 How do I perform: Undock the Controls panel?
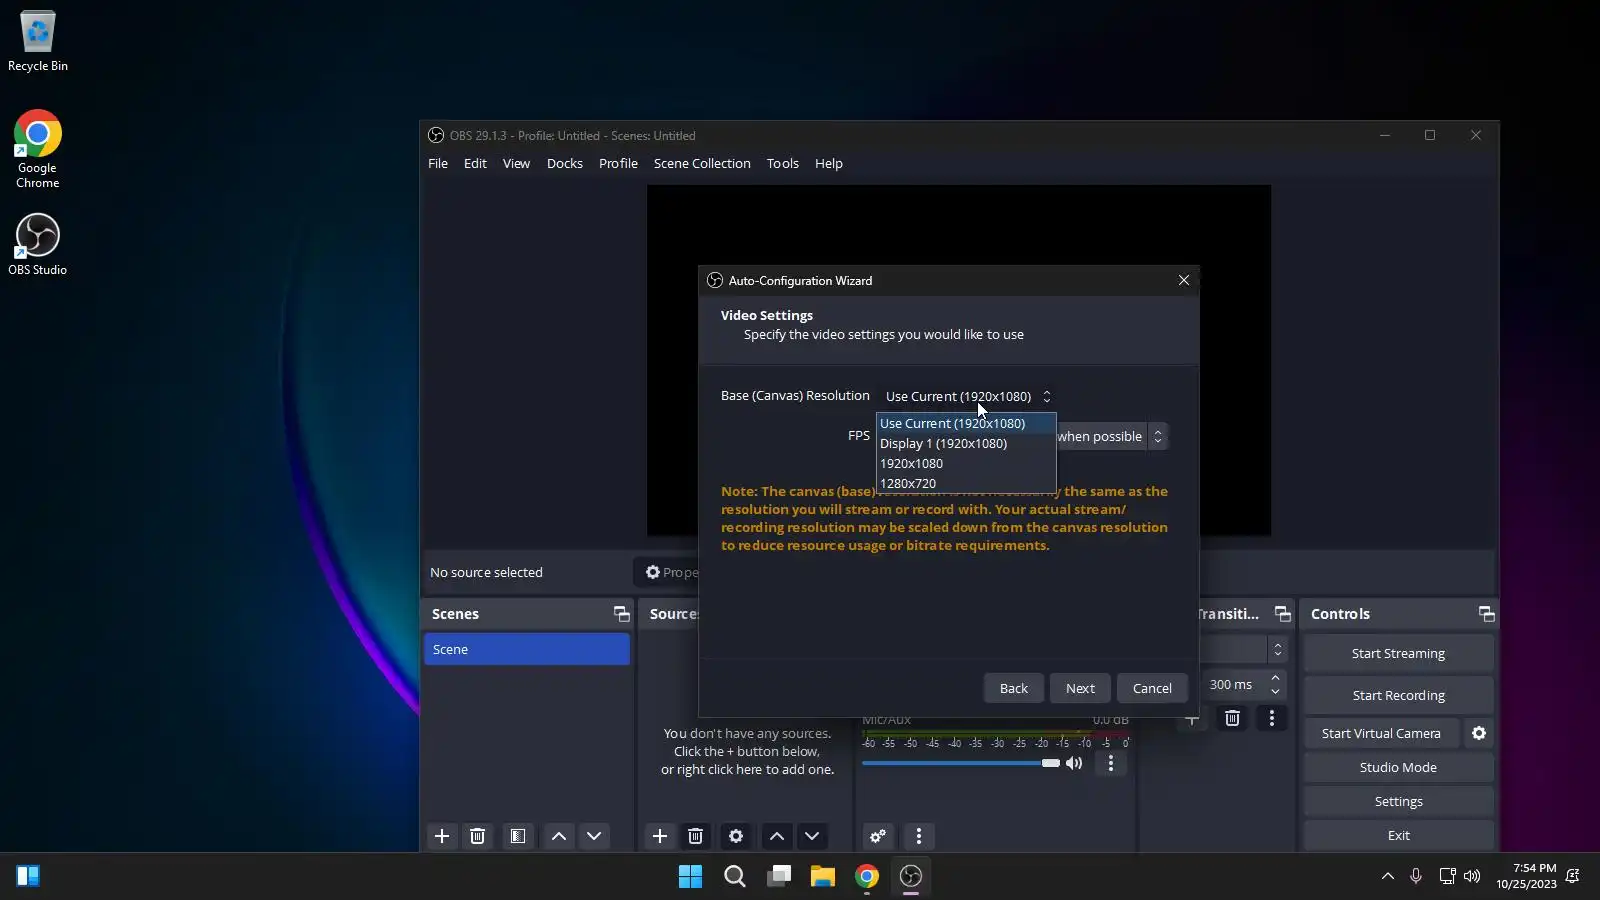click(x=1487, y=614)
